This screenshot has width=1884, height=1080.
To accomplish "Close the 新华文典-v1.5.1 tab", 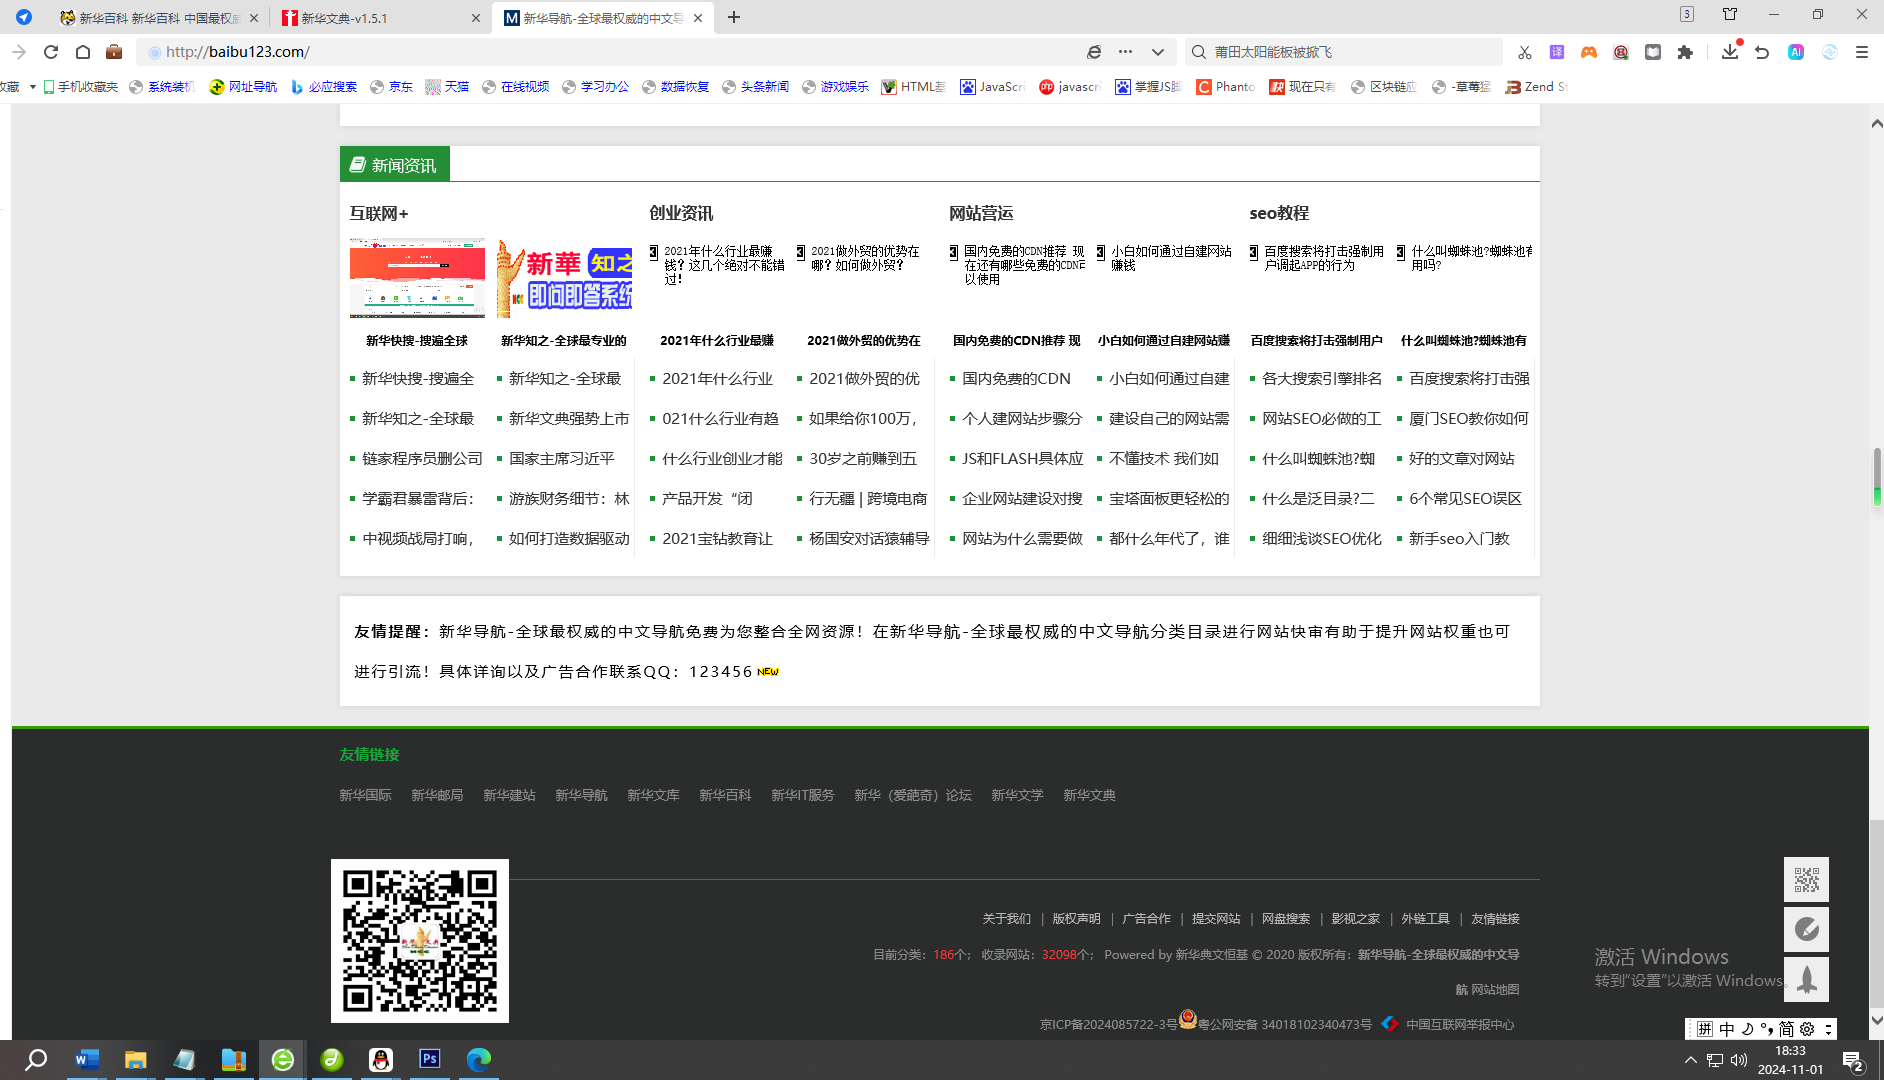I will coord(476,18).
